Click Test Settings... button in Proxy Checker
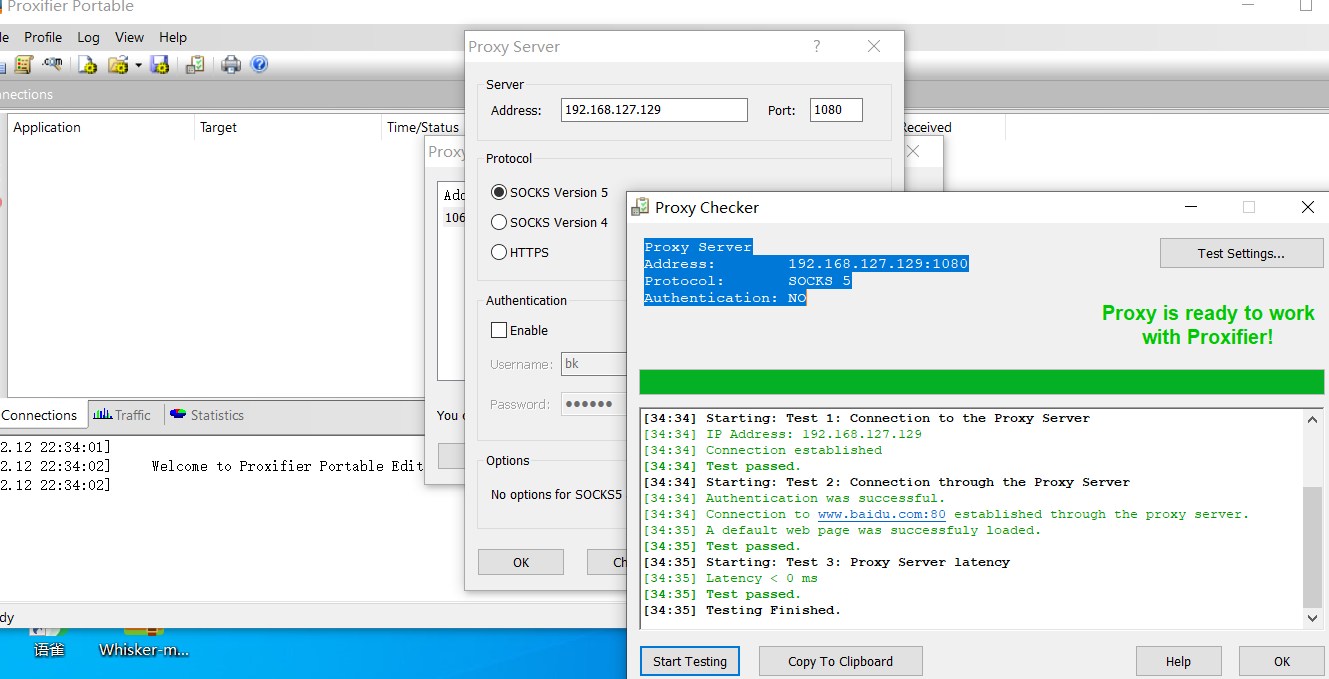 point(1241,253)
